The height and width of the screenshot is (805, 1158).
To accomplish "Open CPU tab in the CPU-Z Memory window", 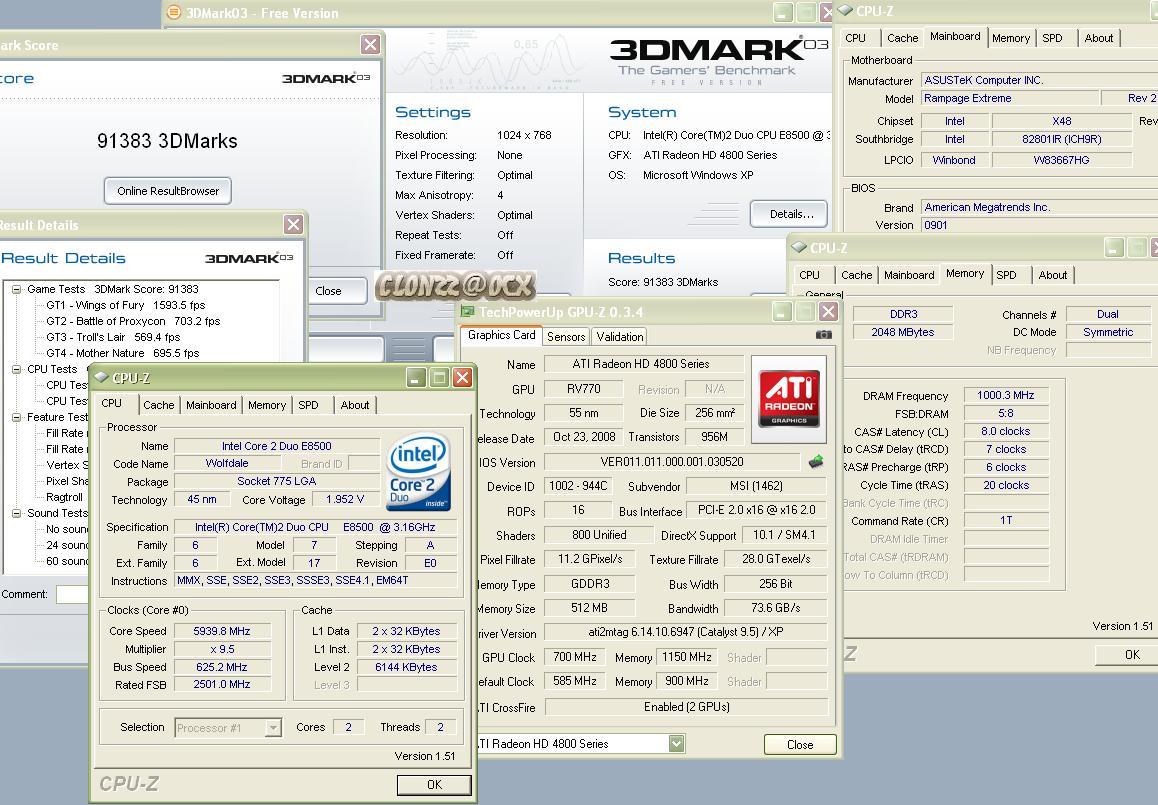I will click(809, 275).
